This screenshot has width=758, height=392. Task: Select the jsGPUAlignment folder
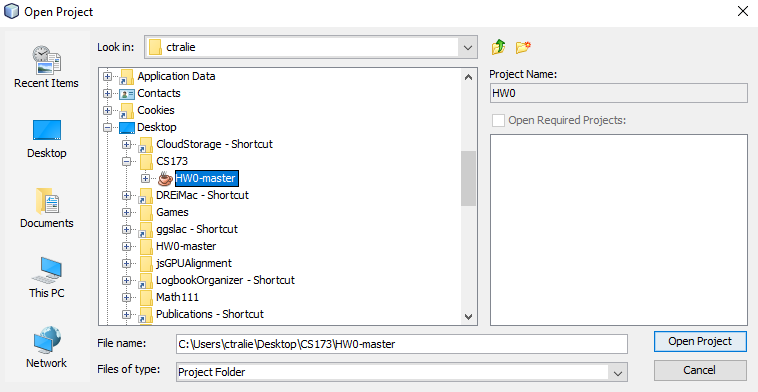[x=194, y=263]
